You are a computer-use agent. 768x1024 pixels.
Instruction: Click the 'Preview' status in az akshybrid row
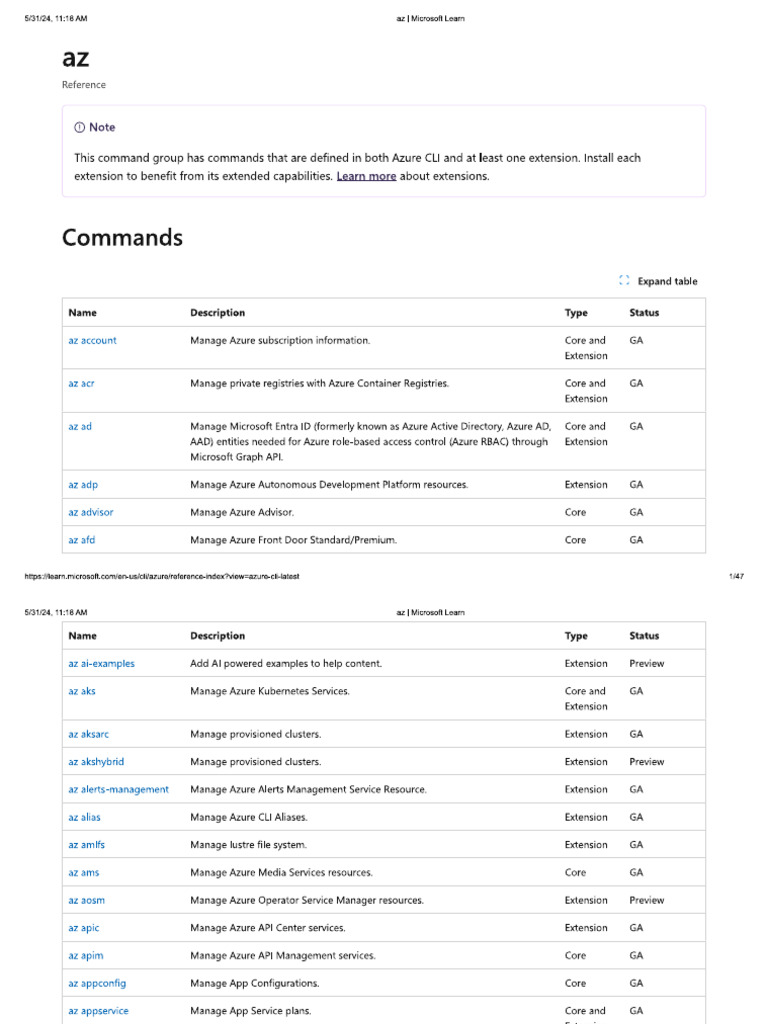[647, 761]
